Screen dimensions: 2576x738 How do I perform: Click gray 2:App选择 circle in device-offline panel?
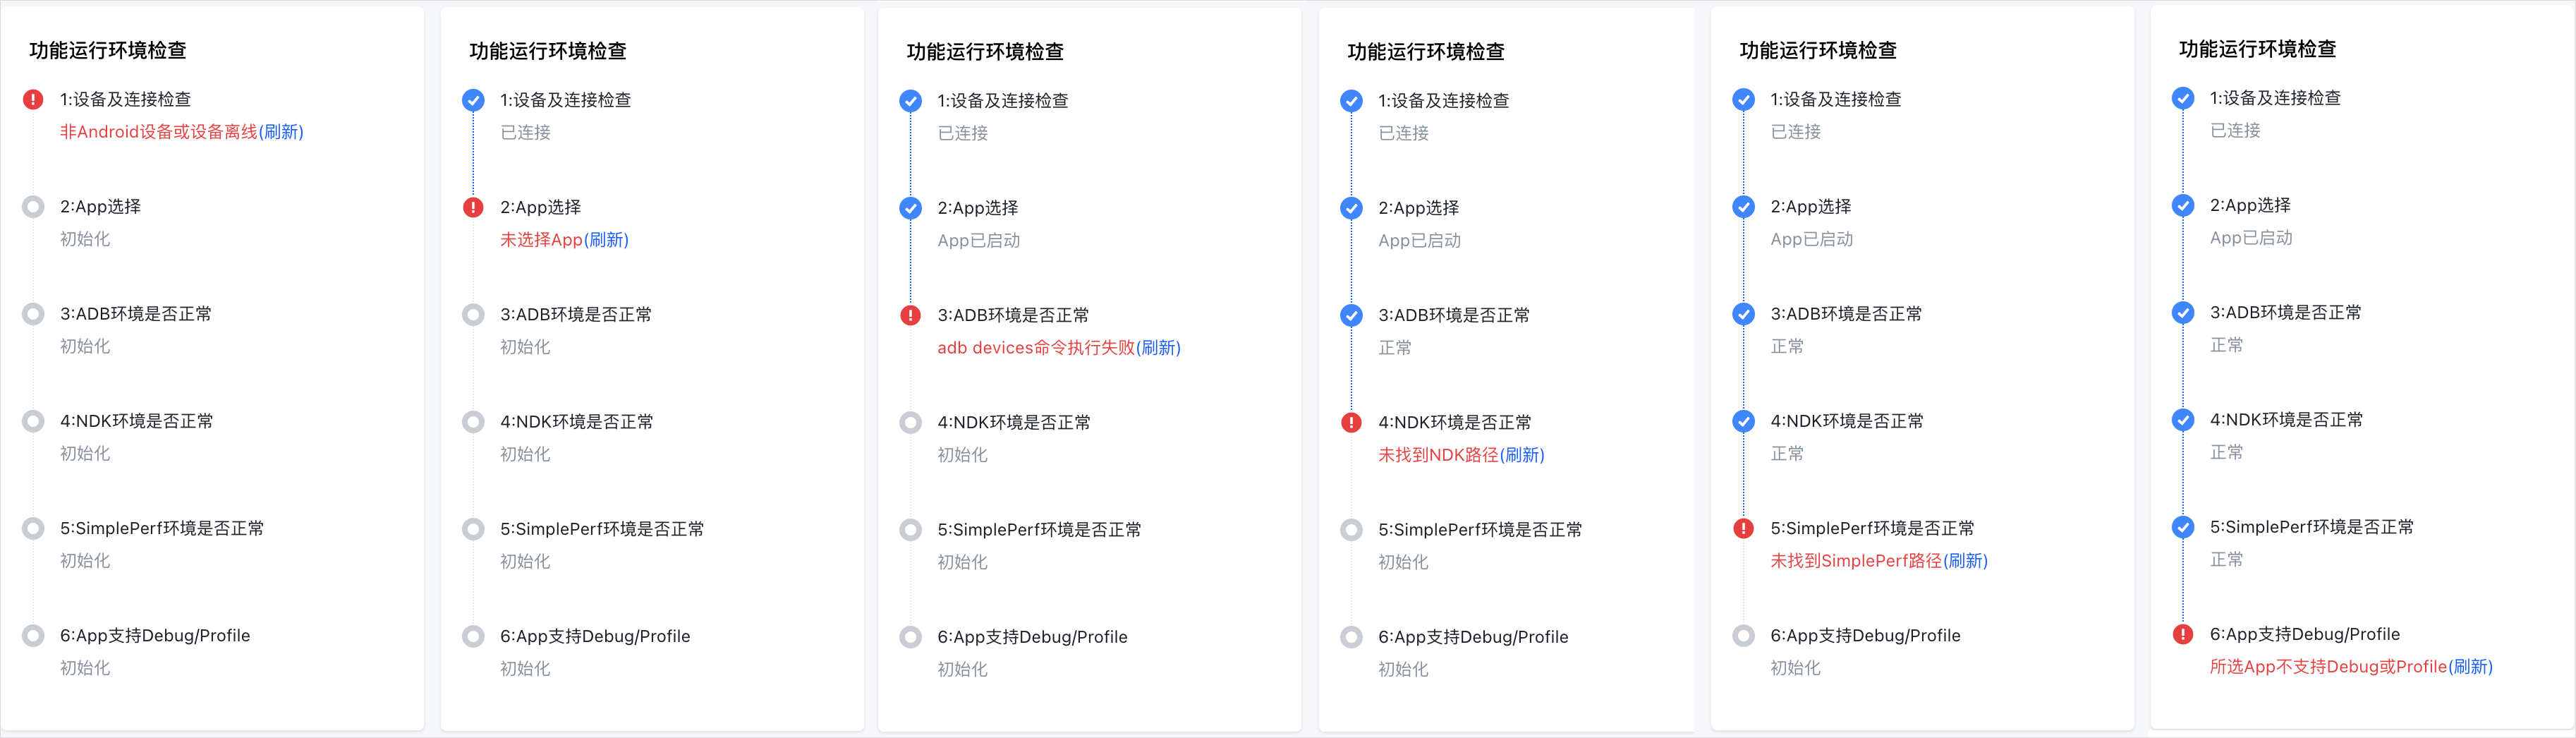[33, 206]
